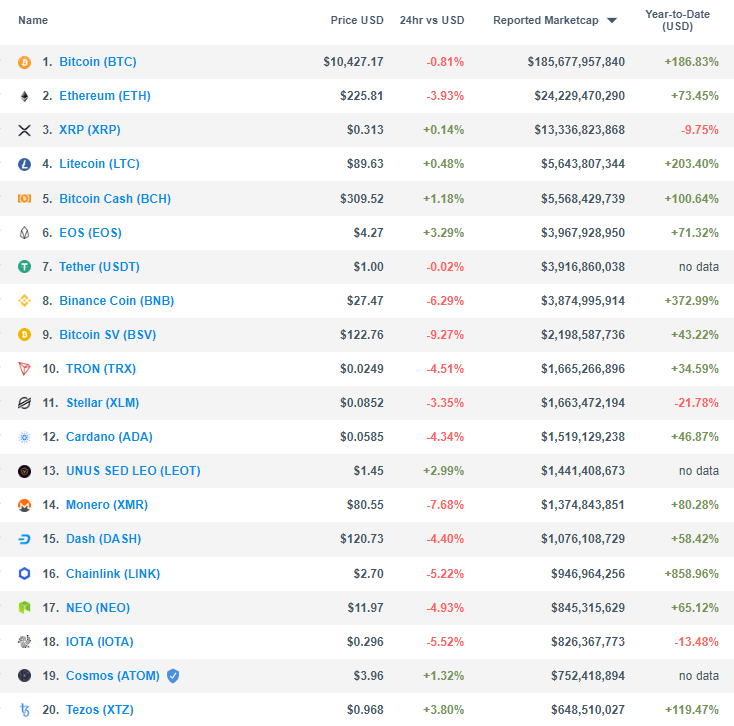Open the Cosmos (ATOM) link
Image resolution: width=734 pixels, height=726 pixels.
[x=113, y=676]
